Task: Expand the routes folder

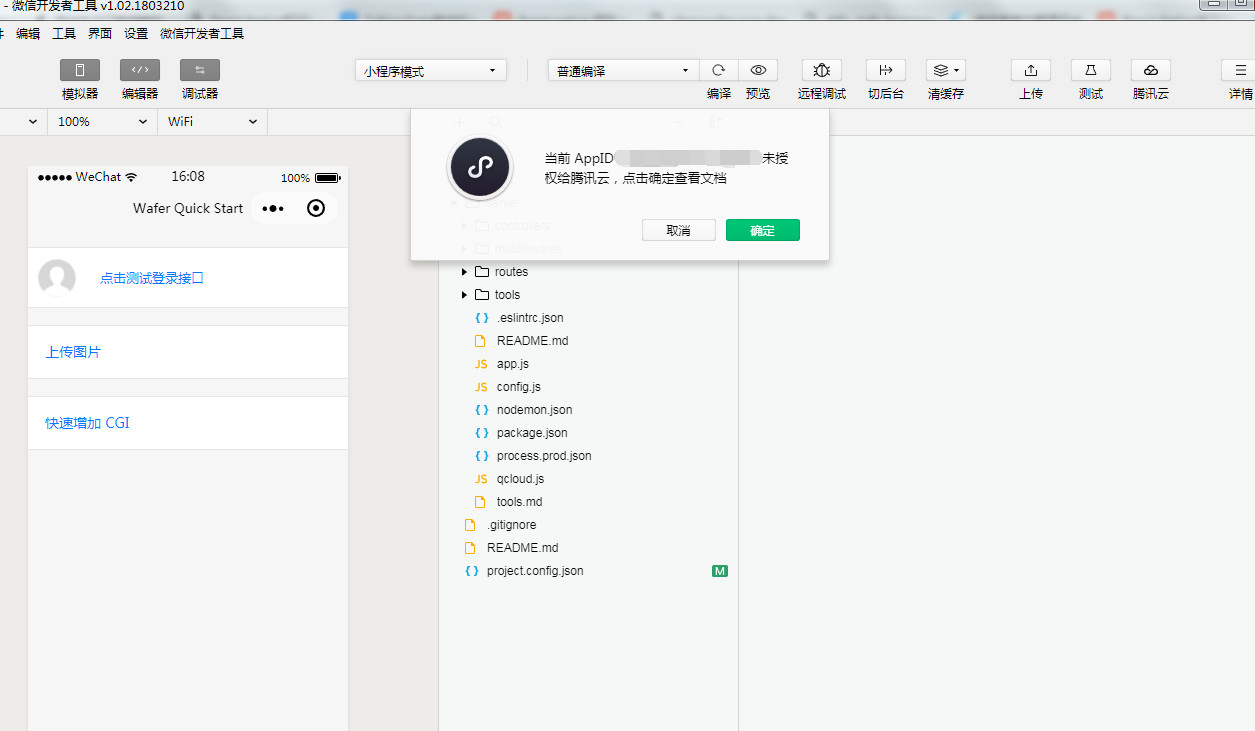Action: 464,272
